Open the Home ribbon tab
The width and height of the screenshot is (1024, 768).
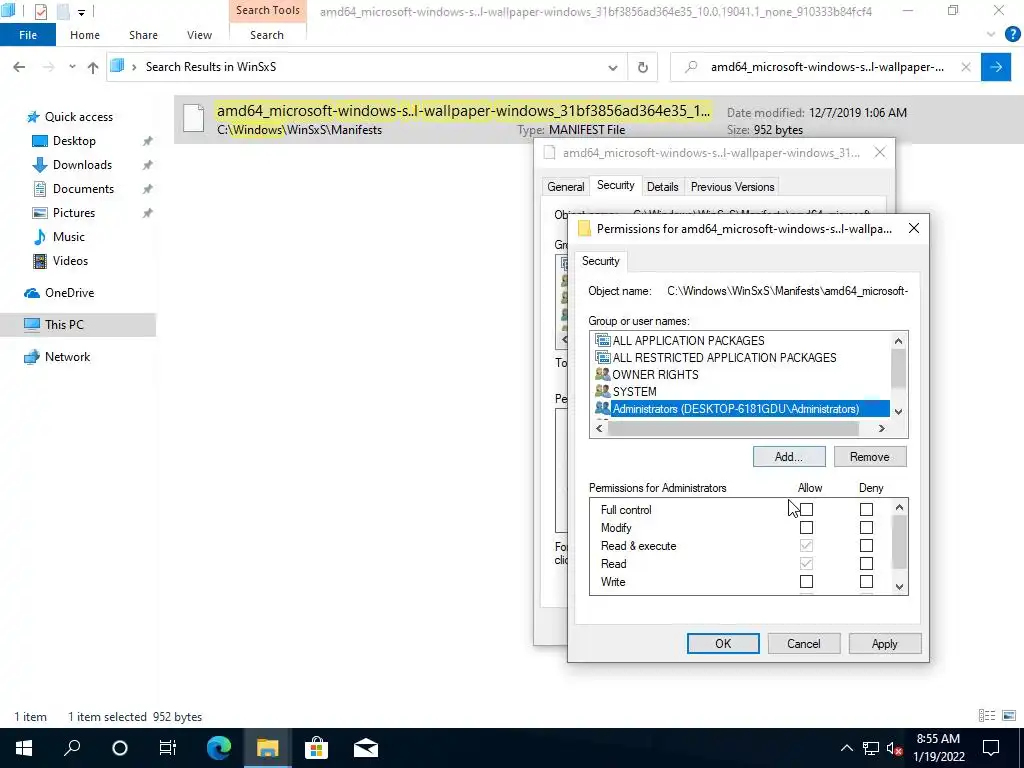pyautogui.click(x=85, y=35)
